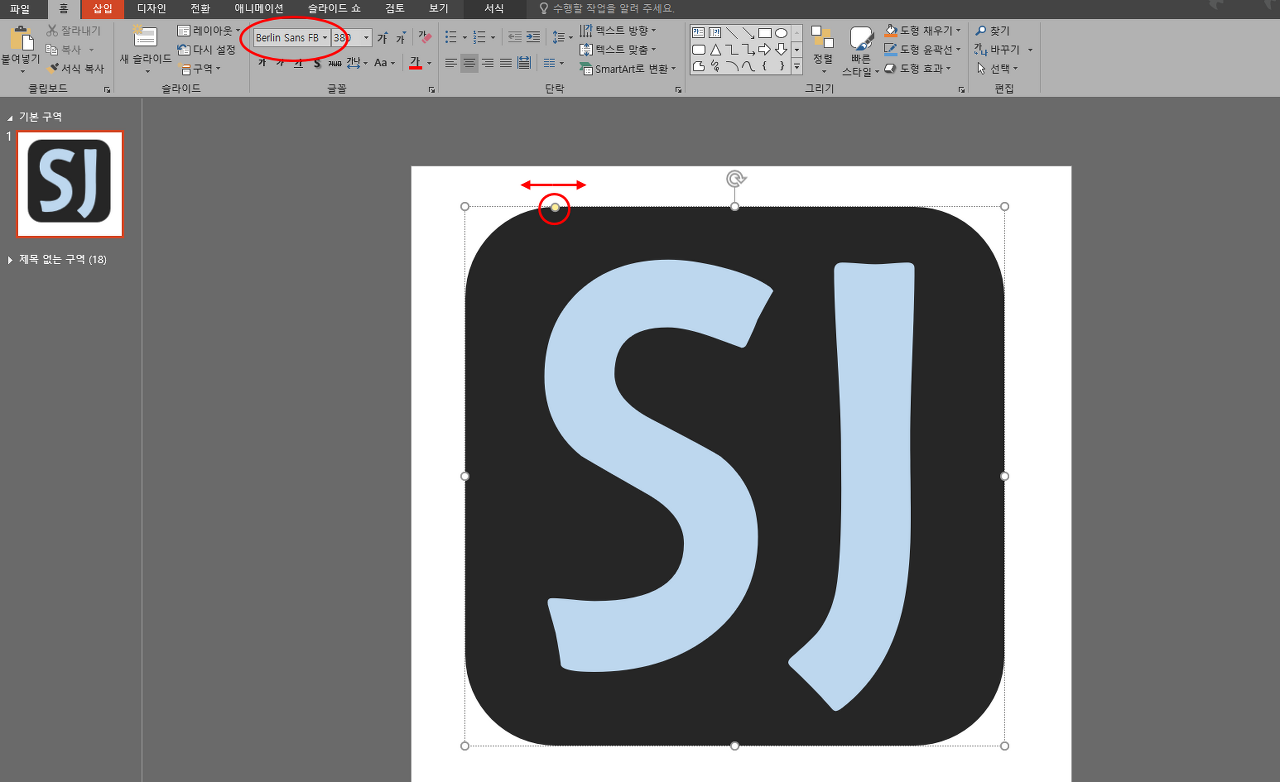Select the isosceles triangle shape
The image size is (1280, 782).
point(715,49)
